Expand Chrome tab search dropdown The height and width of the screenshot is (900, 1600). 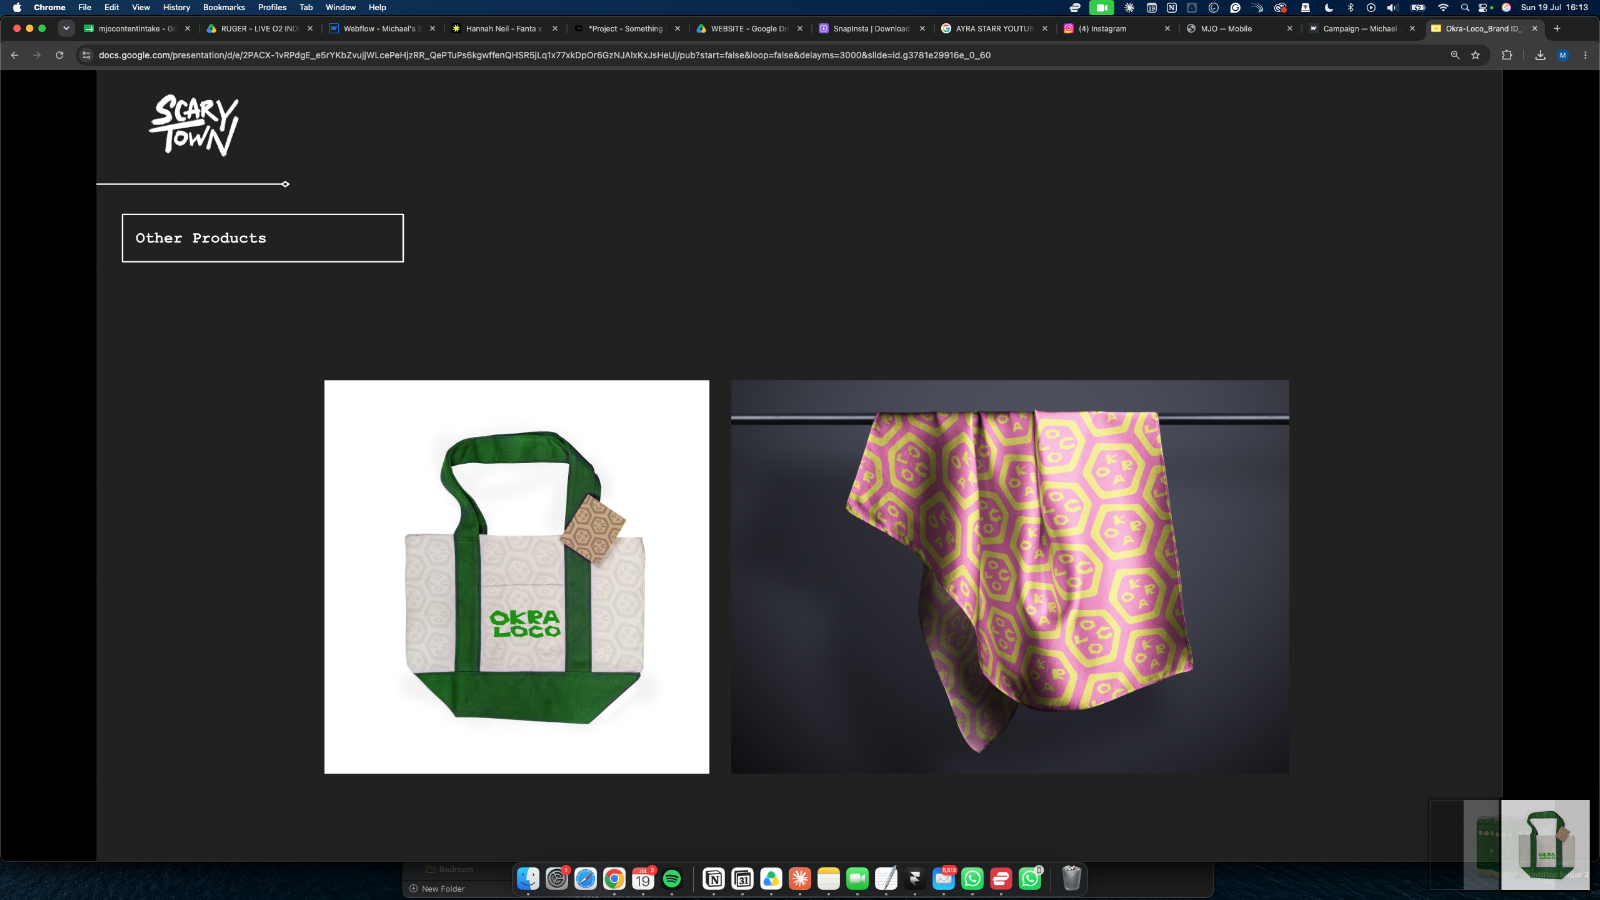point(66,28)
